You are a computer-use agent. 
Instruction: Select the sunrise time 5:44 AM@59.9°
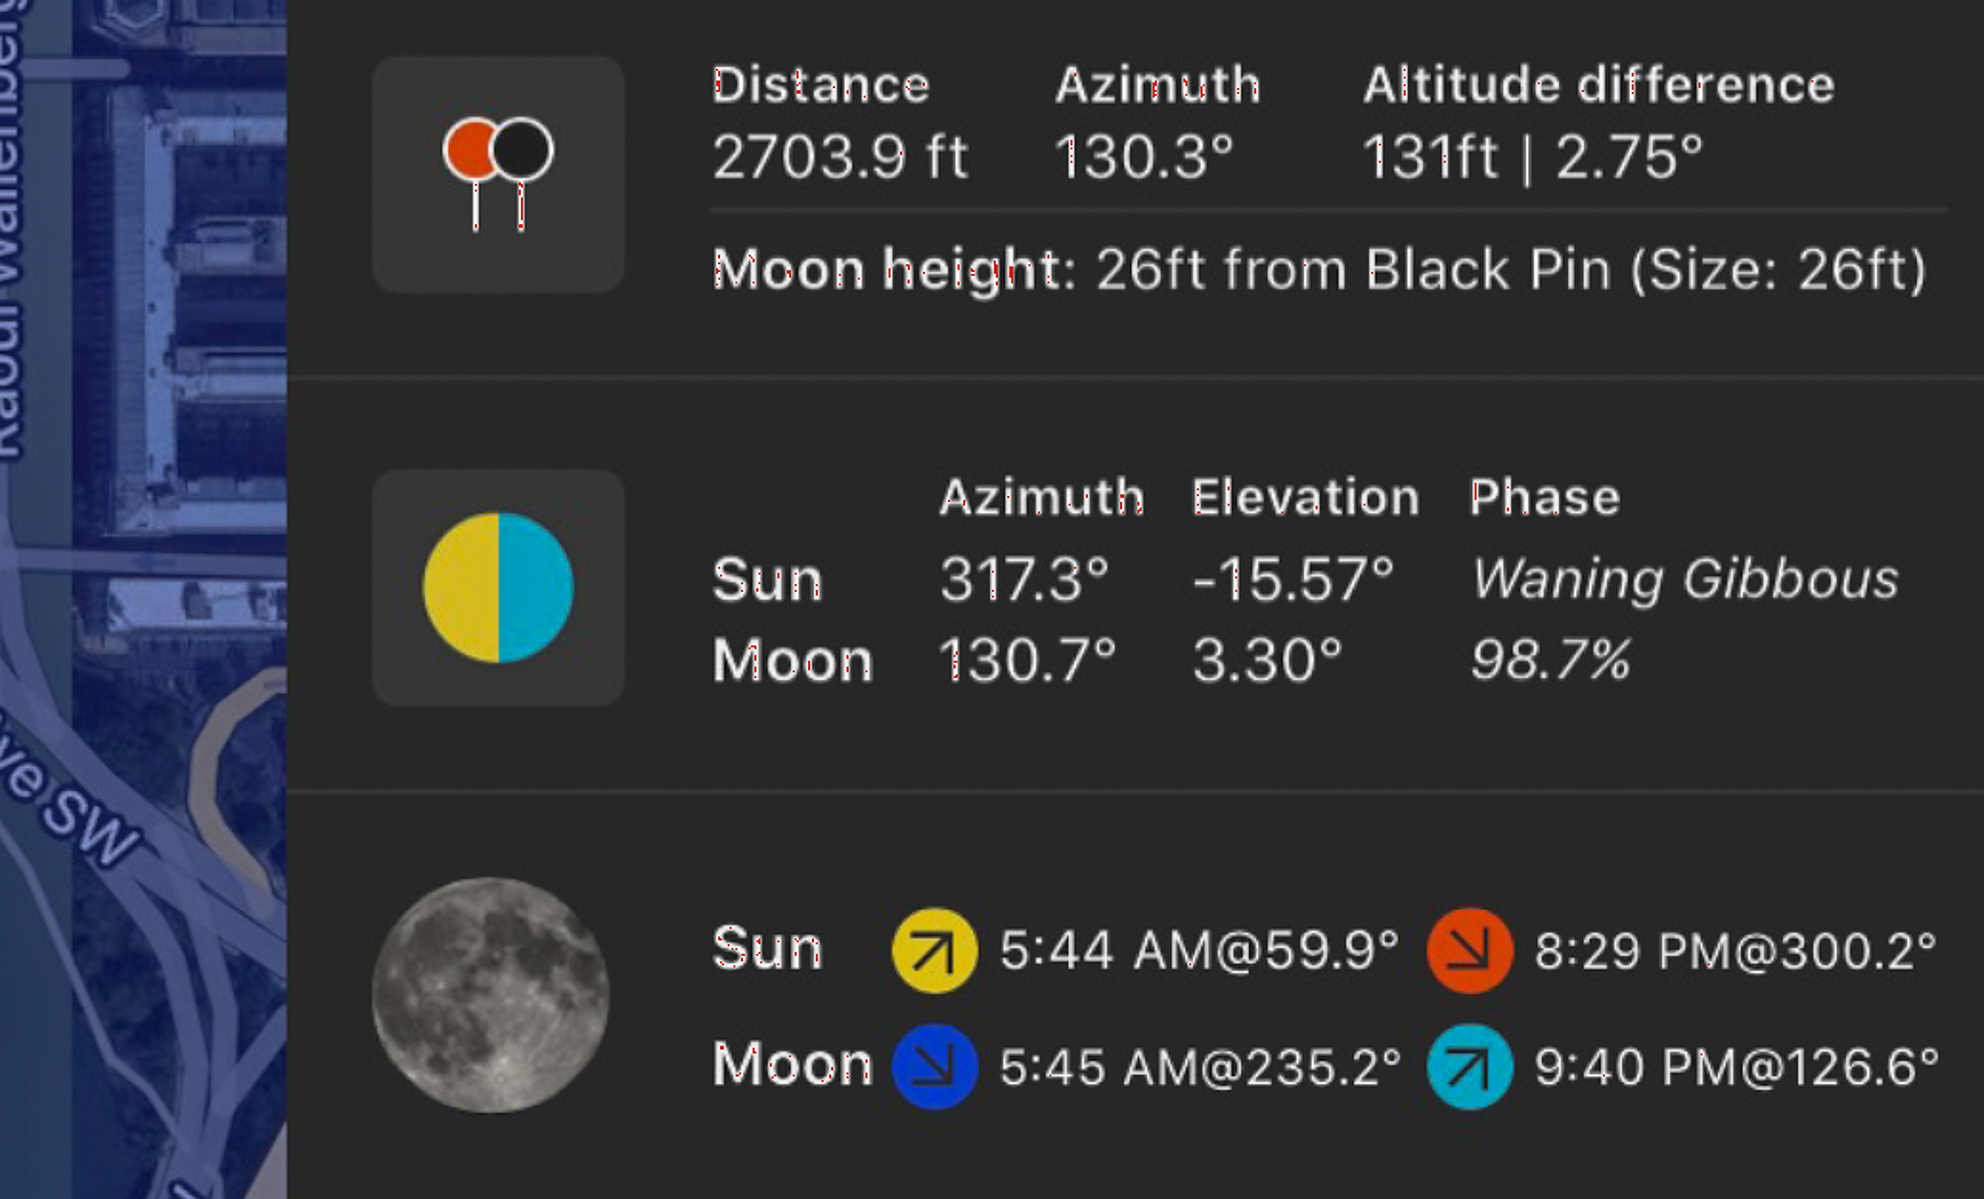1199,950
